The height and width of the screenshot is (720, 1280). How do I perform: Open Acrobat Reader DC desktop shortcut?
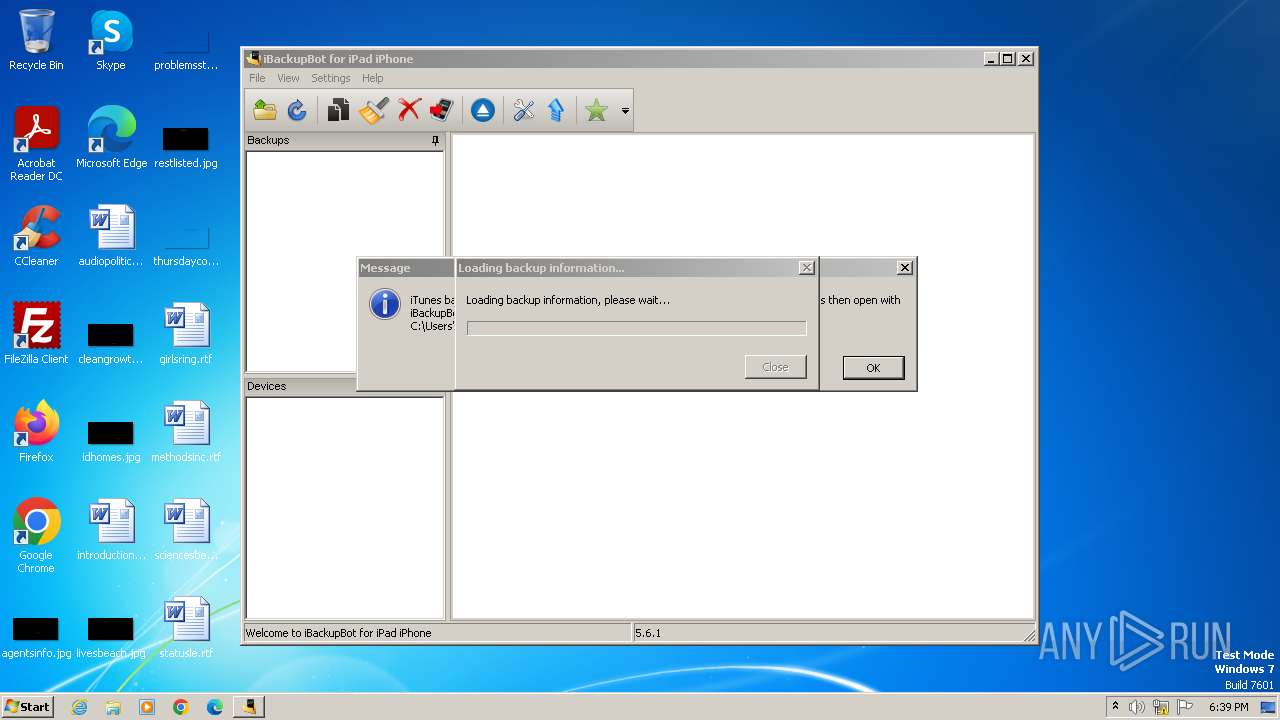tap(36, 144)
